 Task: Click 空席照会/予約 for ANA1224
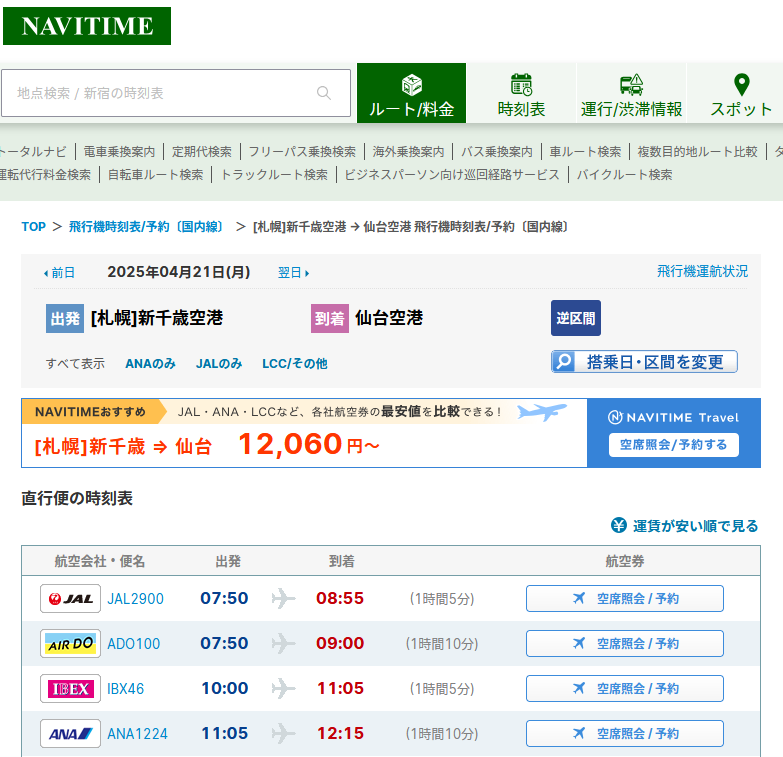625,734
